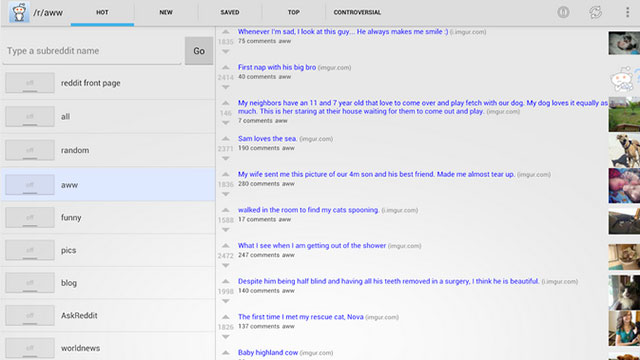Click the Go button
This screenshot has width=640, height=360.
[x=199, y=51]
